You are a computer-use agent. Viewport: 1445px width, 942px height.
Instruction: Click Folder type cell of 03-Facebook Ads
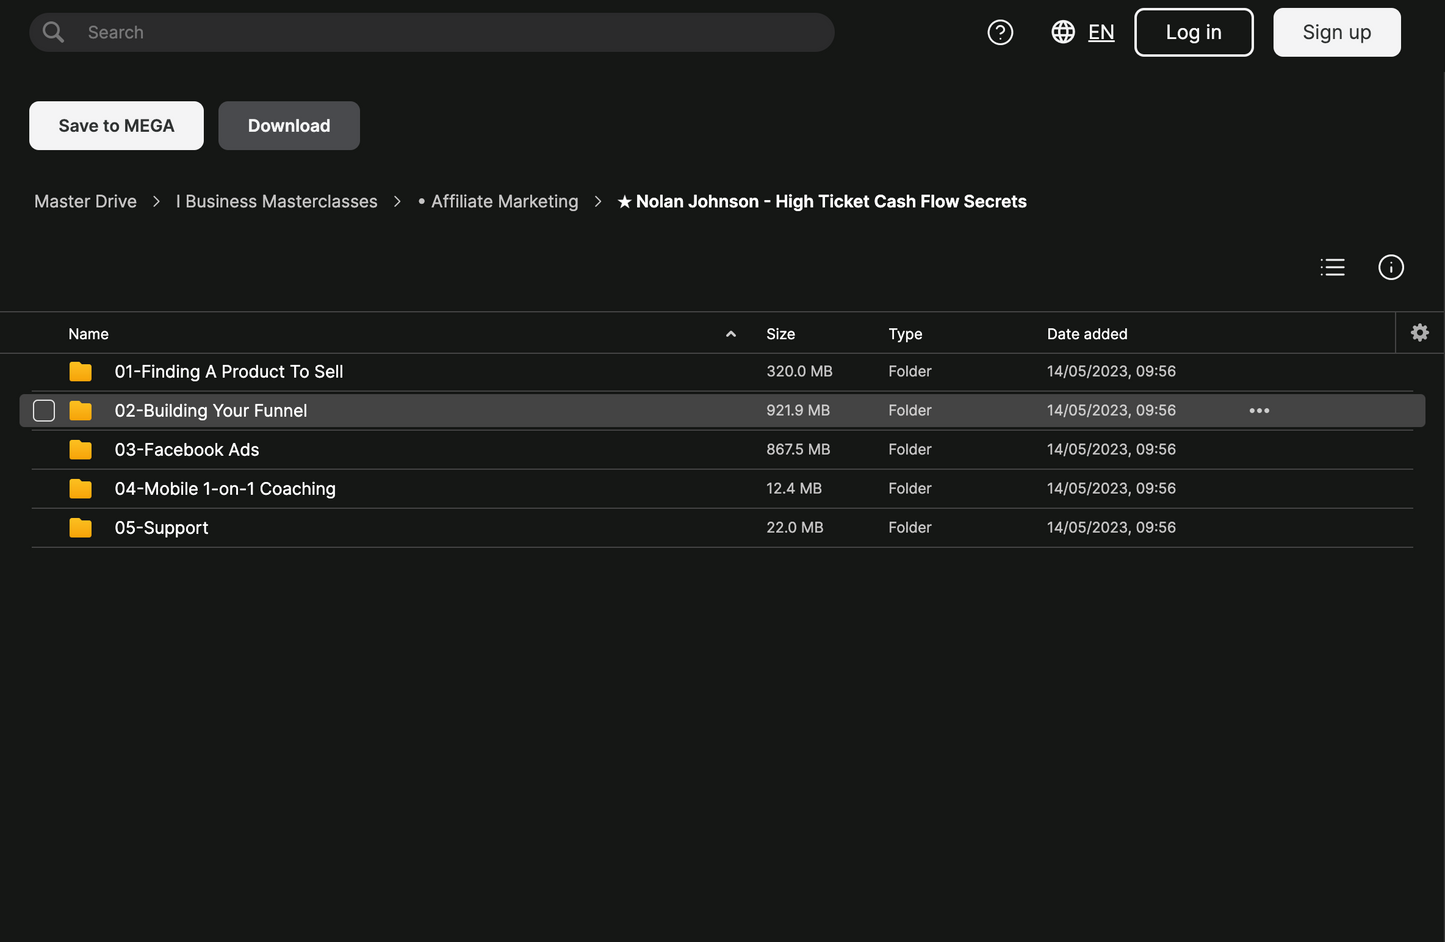click(x=910, y=449)
